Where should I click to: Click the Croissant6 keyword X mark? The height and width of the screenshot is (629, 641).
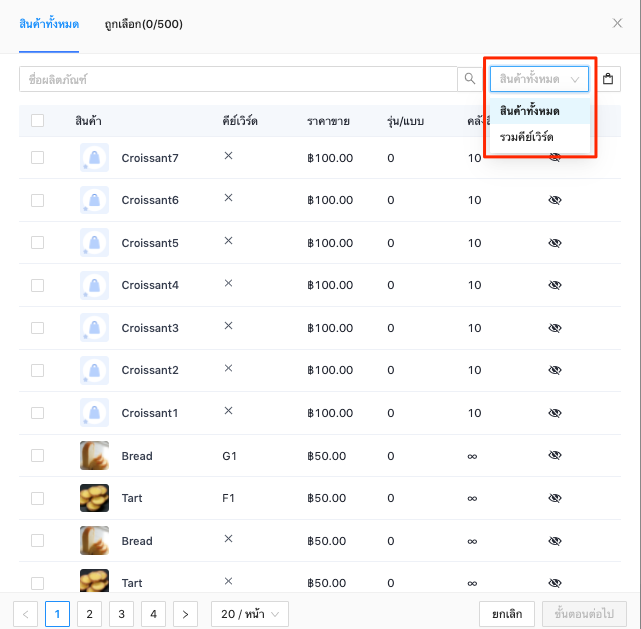tap(229, 198)
